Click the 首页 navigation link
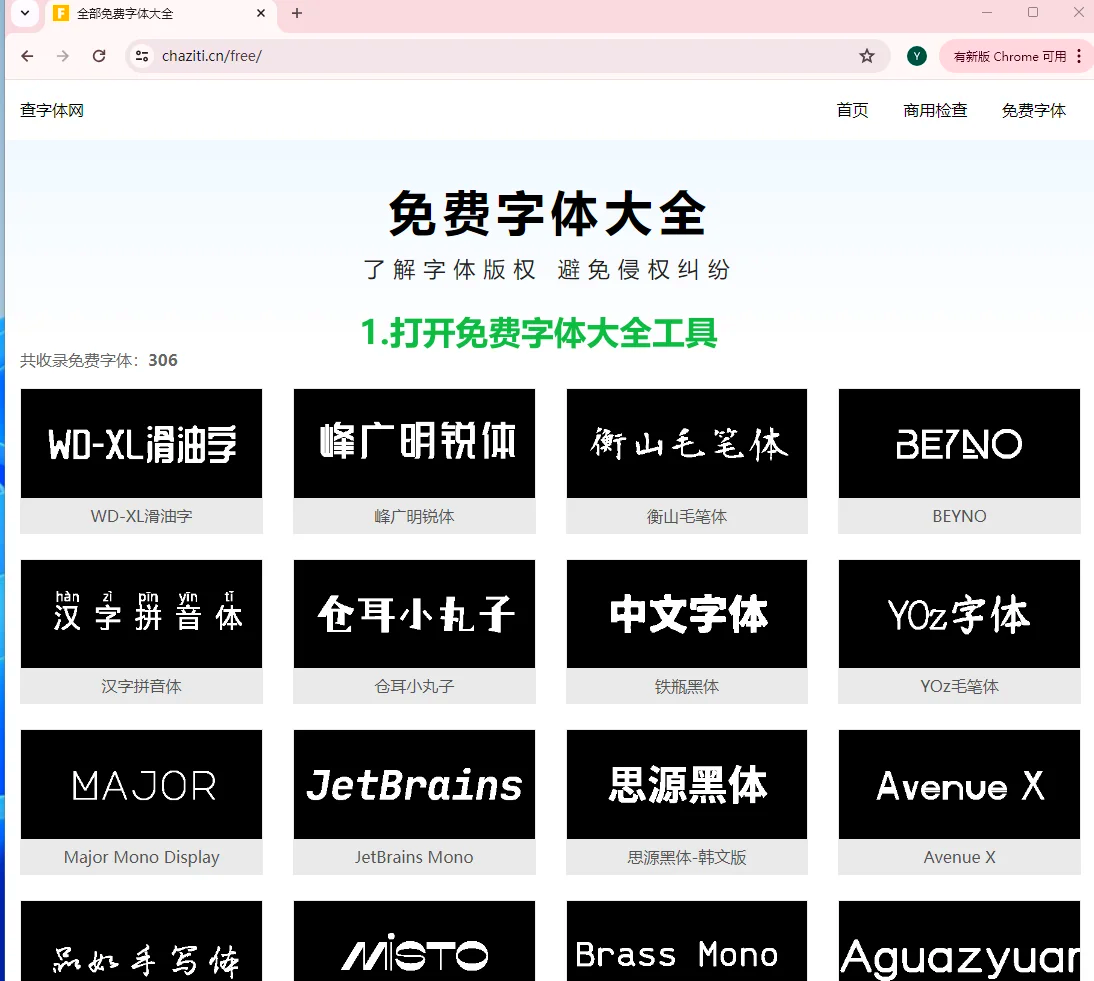The width and height of the screenshot is (1094, 981). coord(852,110)
